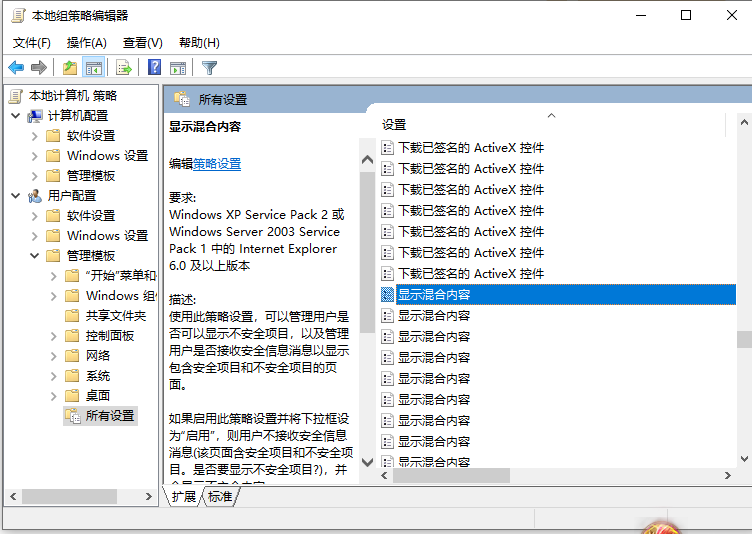The image size is (752, 534).
Task: Expand the 控制面板 folder node
Action: click(53, 336)
